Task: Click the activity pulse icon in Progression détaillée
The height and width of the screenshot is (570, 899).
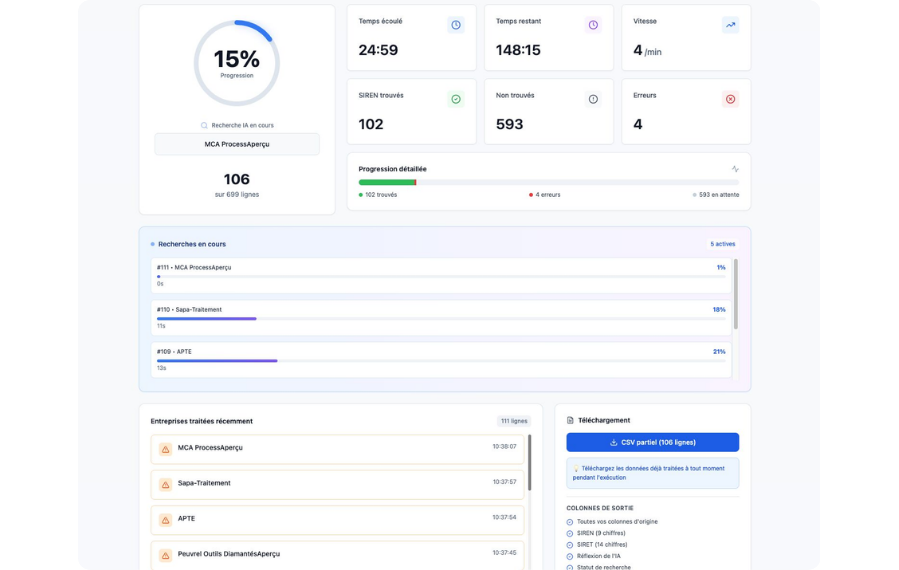Action: coord(735,169)
